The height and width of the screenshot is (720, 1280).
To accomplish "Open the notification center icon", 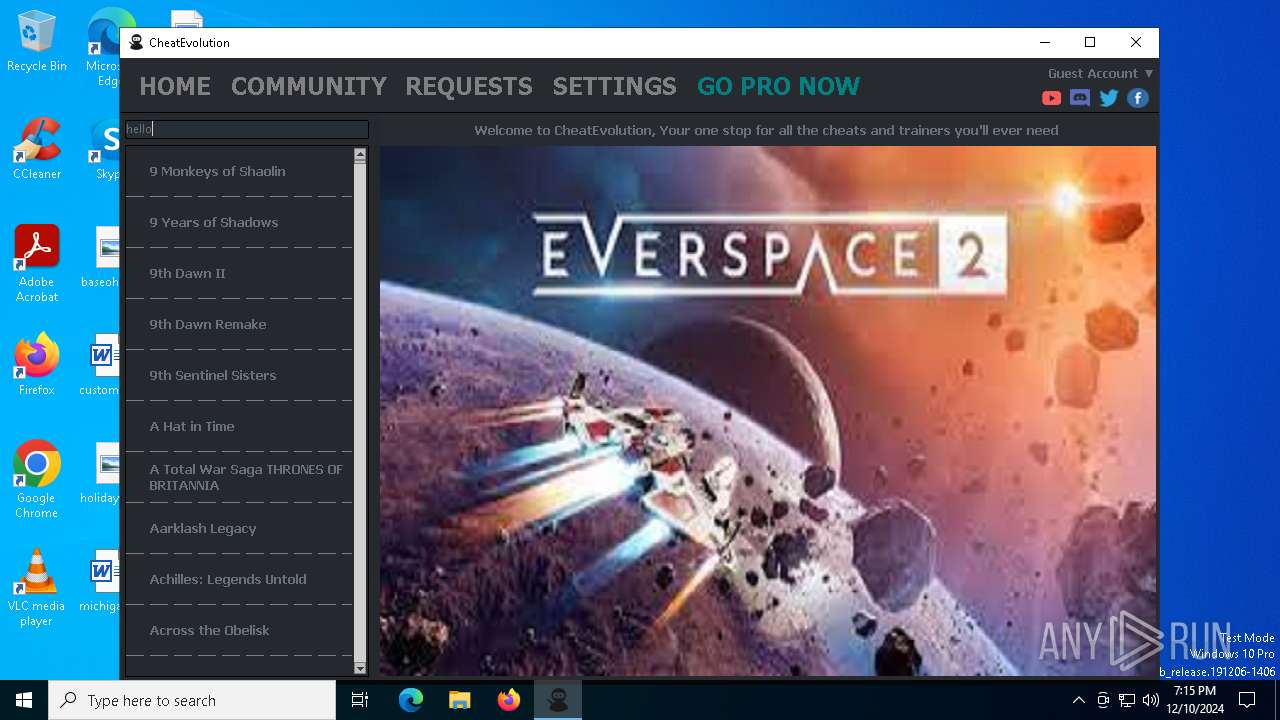I will pyautogui.click(x=1247, y=700).
